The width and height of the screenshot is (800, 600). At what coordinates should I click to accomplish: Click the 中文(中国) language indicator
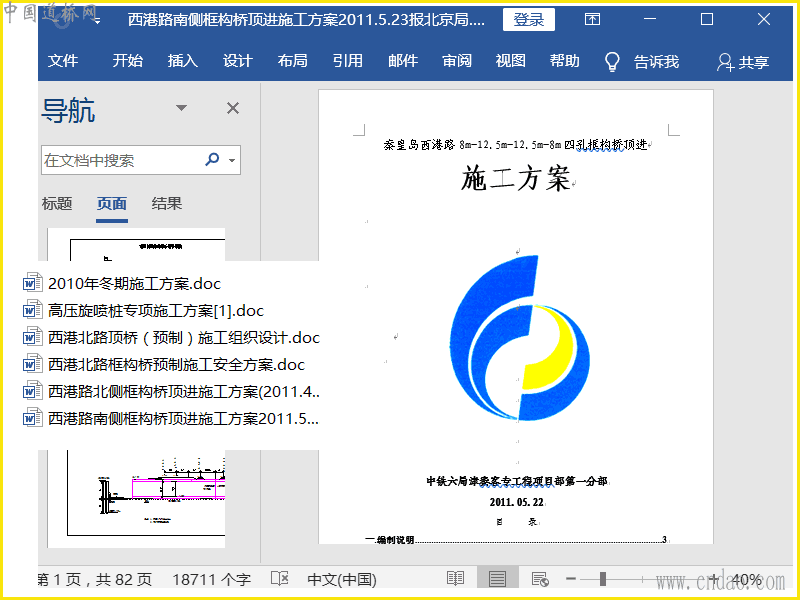pyautogui.click(x=342, y=579)
